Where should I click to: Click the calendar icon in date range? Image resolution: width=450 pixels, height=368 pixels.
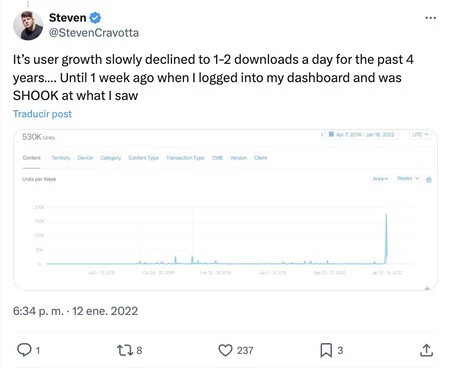(331, 134)
